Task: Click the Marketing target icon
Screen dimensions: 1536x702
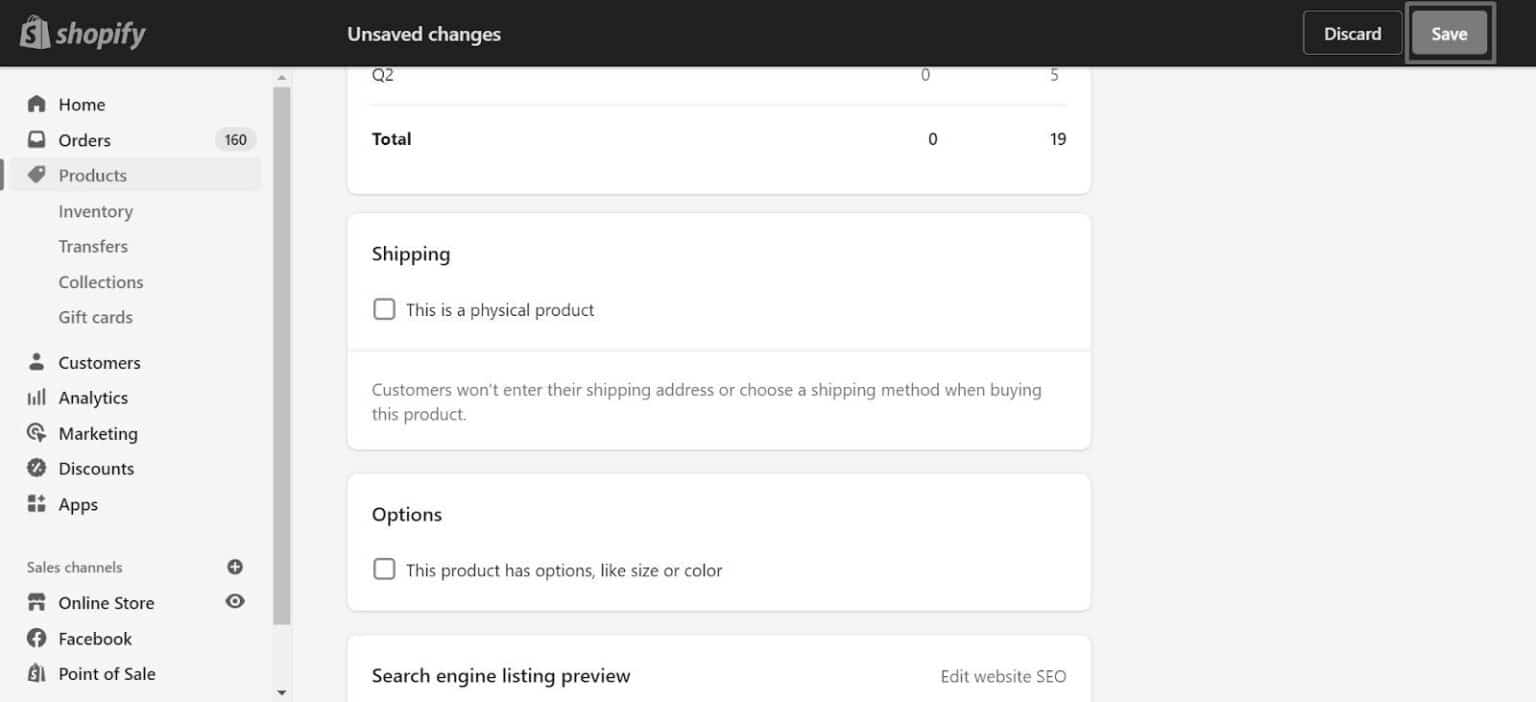Action: (37, 433)
